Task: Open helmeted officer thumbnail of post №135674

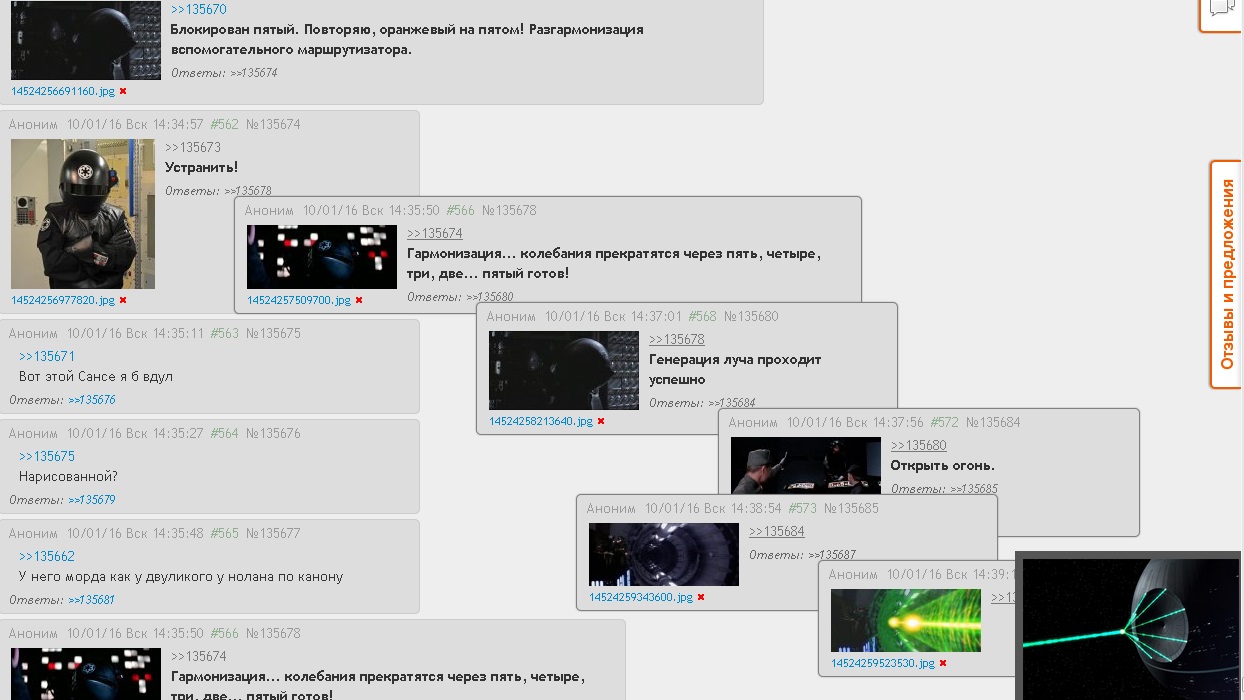Action: click(83, 214)
